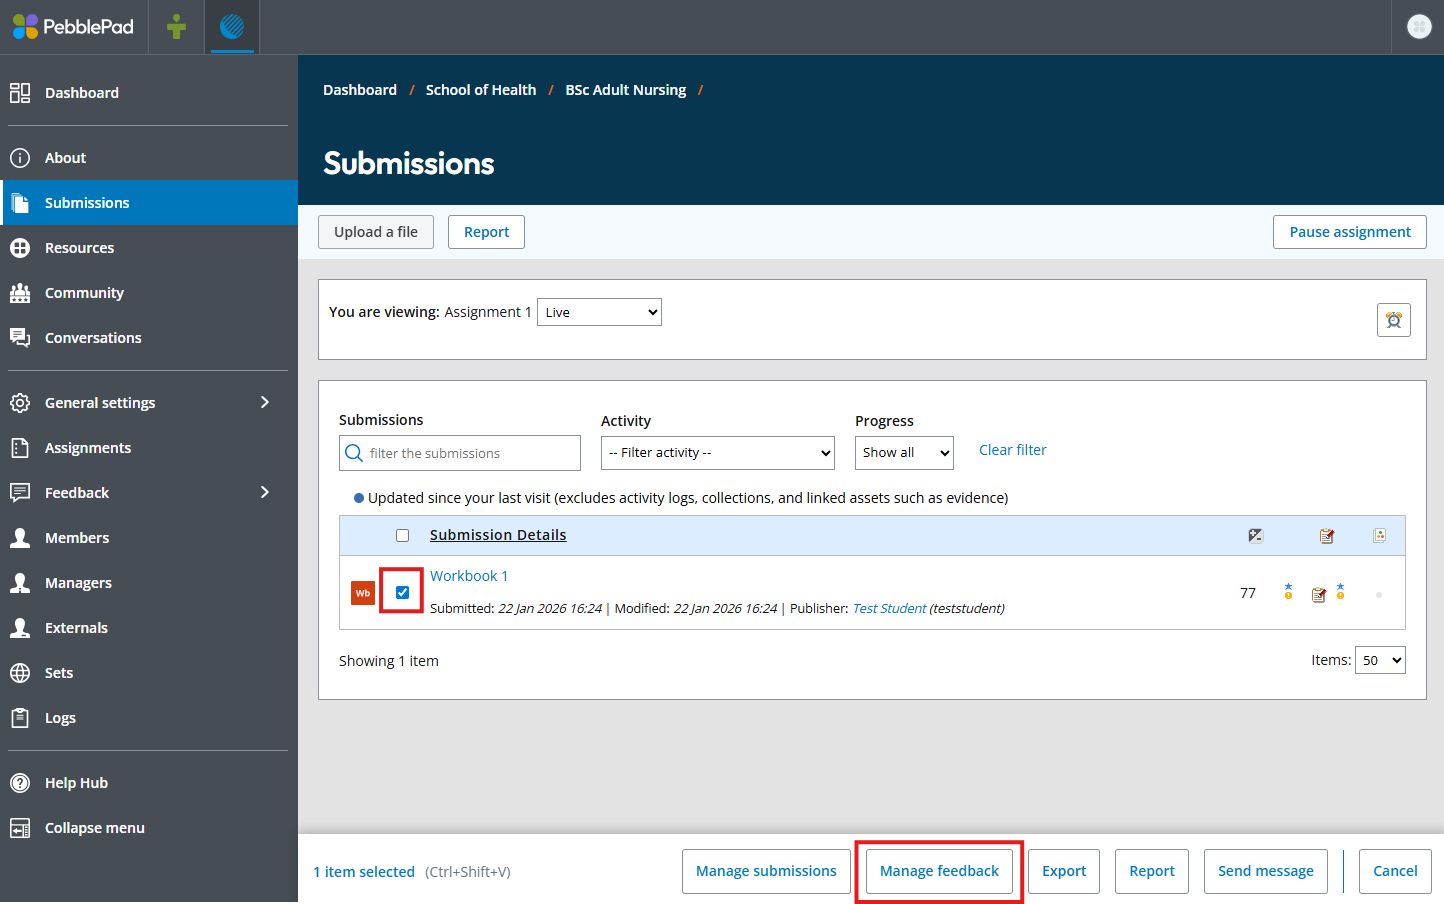Open the Assignments sidebar menu item

[x=88, y=447]
